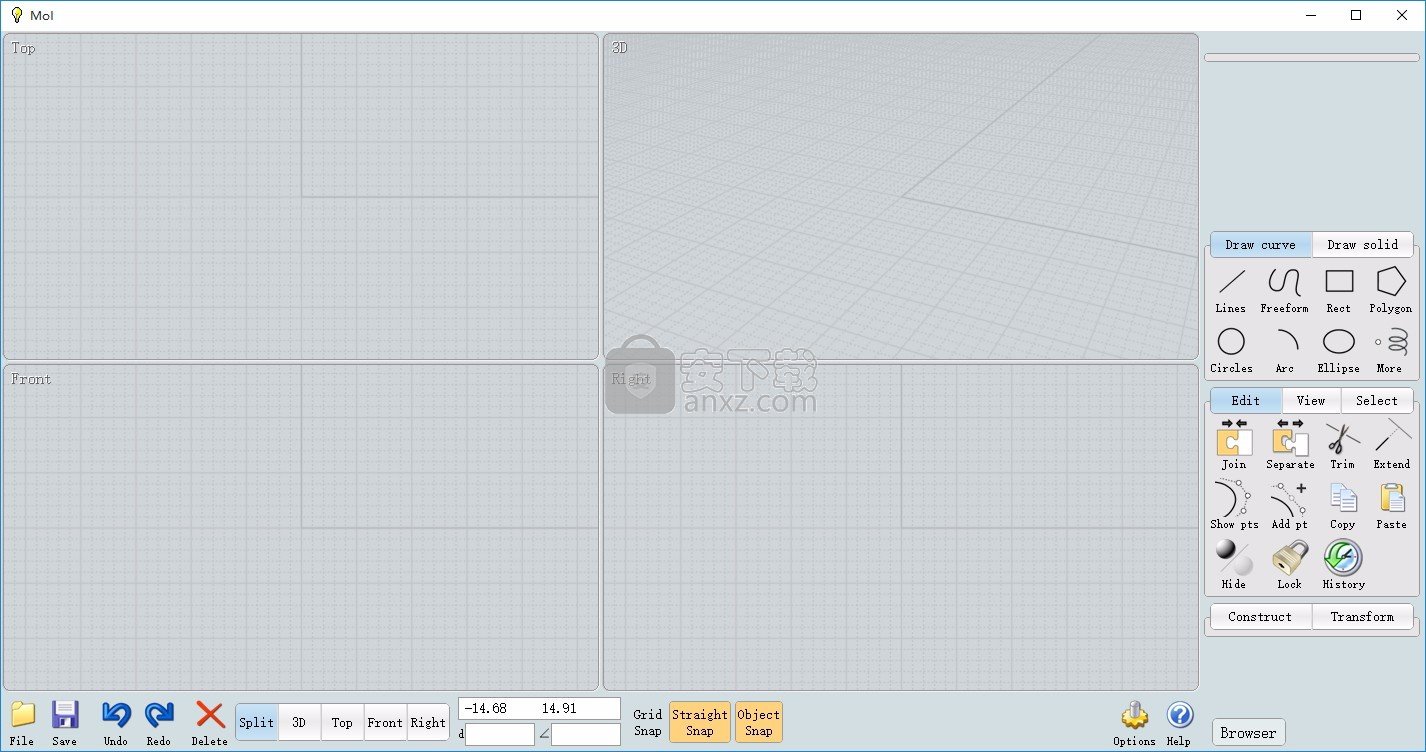Switch to Front viewport layout
The image size is (1426, 752).
tap(385, 722)
